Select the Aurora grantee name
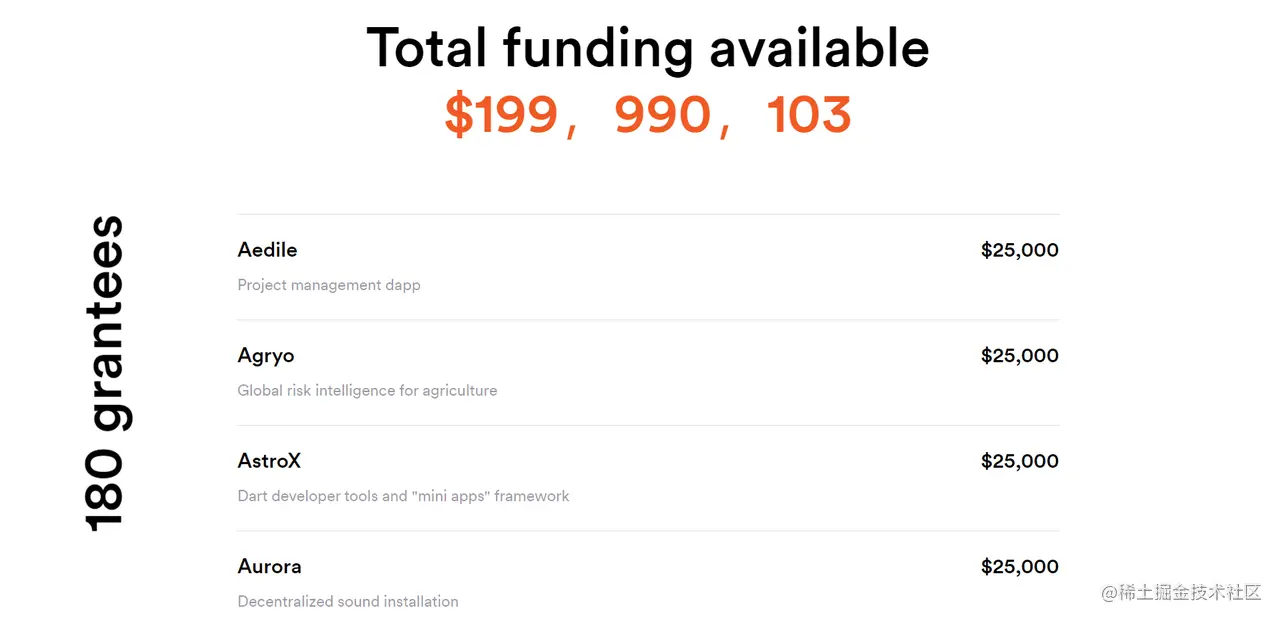Screen dimensions: 1280x621 269,567
